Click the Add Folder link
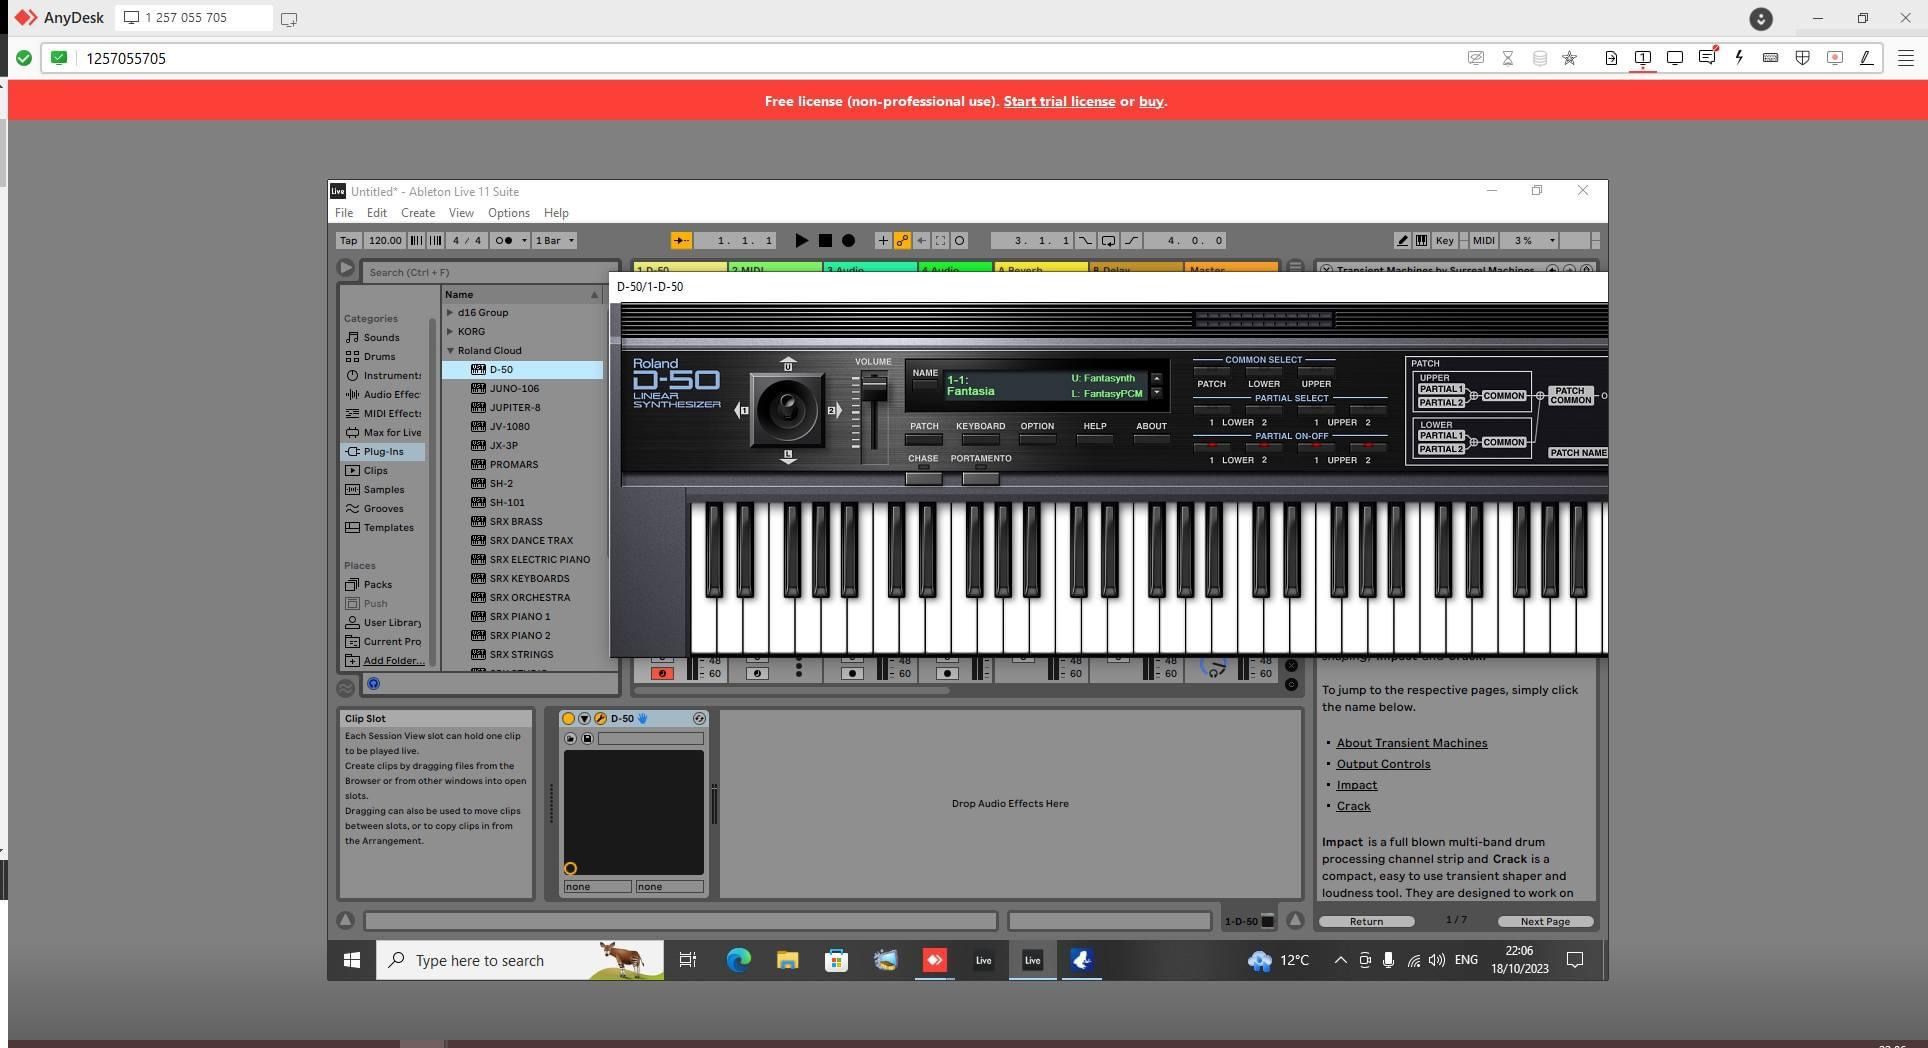 click(394, 661)
